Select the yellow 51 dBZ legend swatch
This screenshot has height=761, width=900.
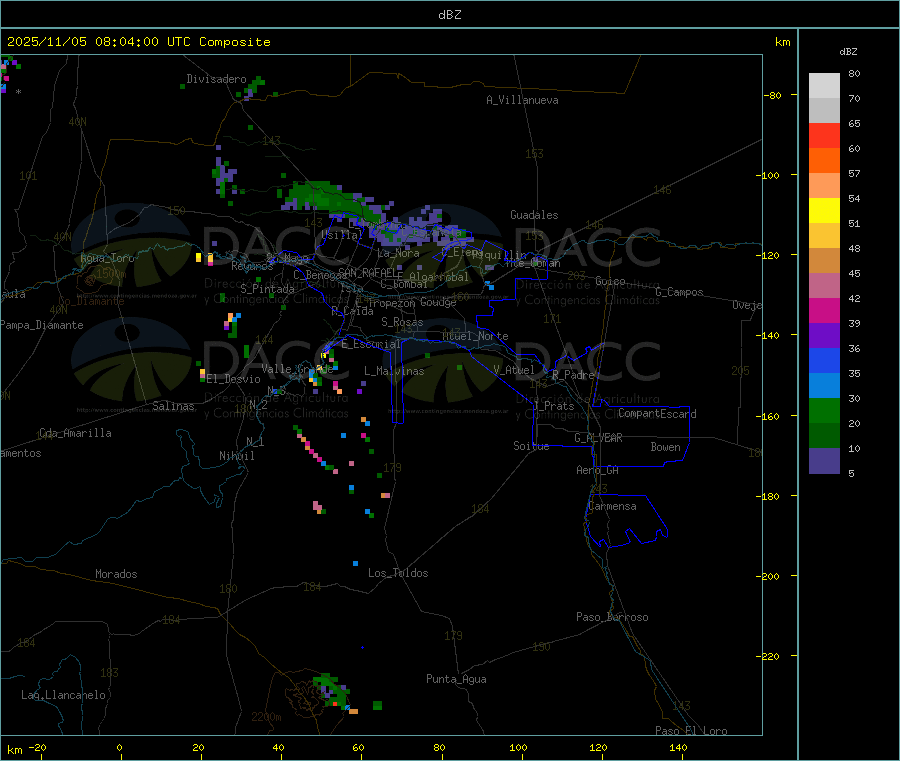824,211
